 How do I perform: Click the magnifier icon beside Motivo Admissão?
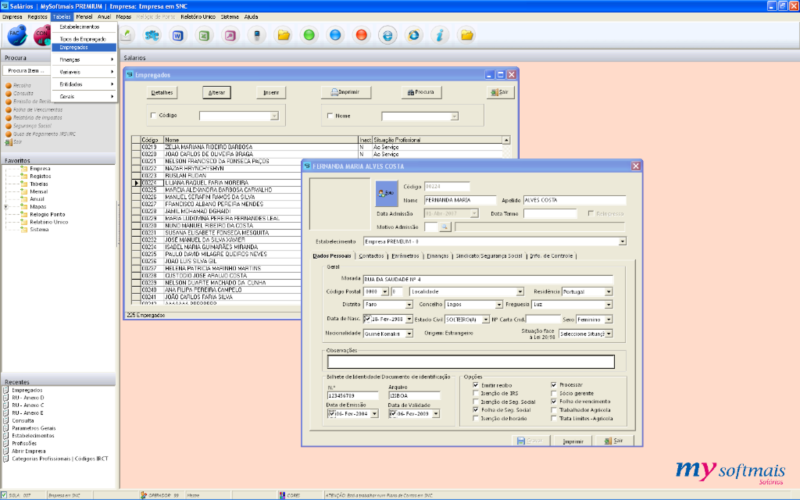coord(445,227)
